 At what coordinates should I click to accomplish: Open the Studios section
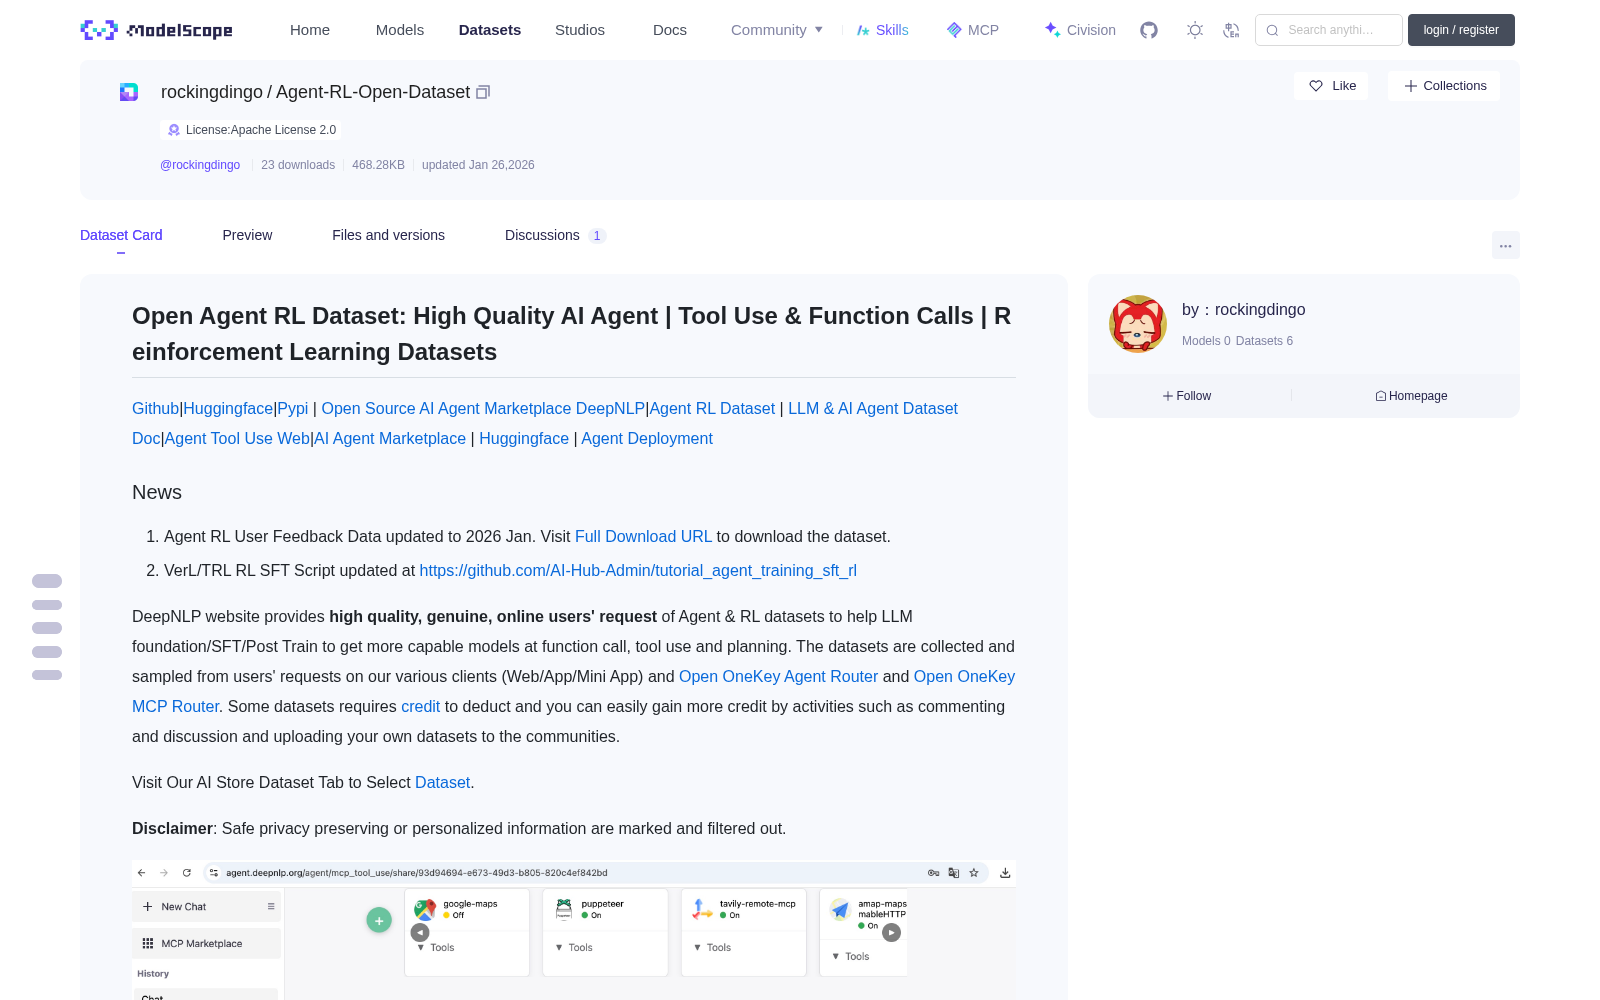click(x=580, y=30)
